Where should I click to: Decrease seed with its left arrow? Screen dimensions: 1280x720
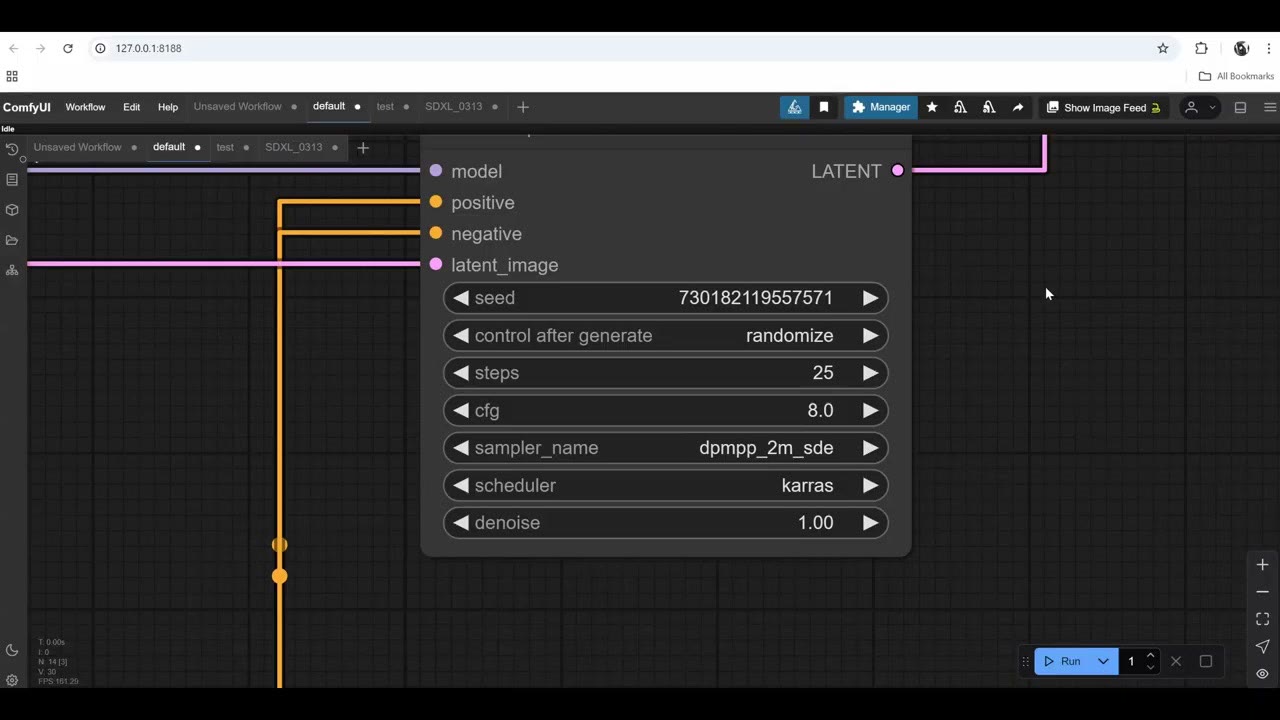pos(461,298)
